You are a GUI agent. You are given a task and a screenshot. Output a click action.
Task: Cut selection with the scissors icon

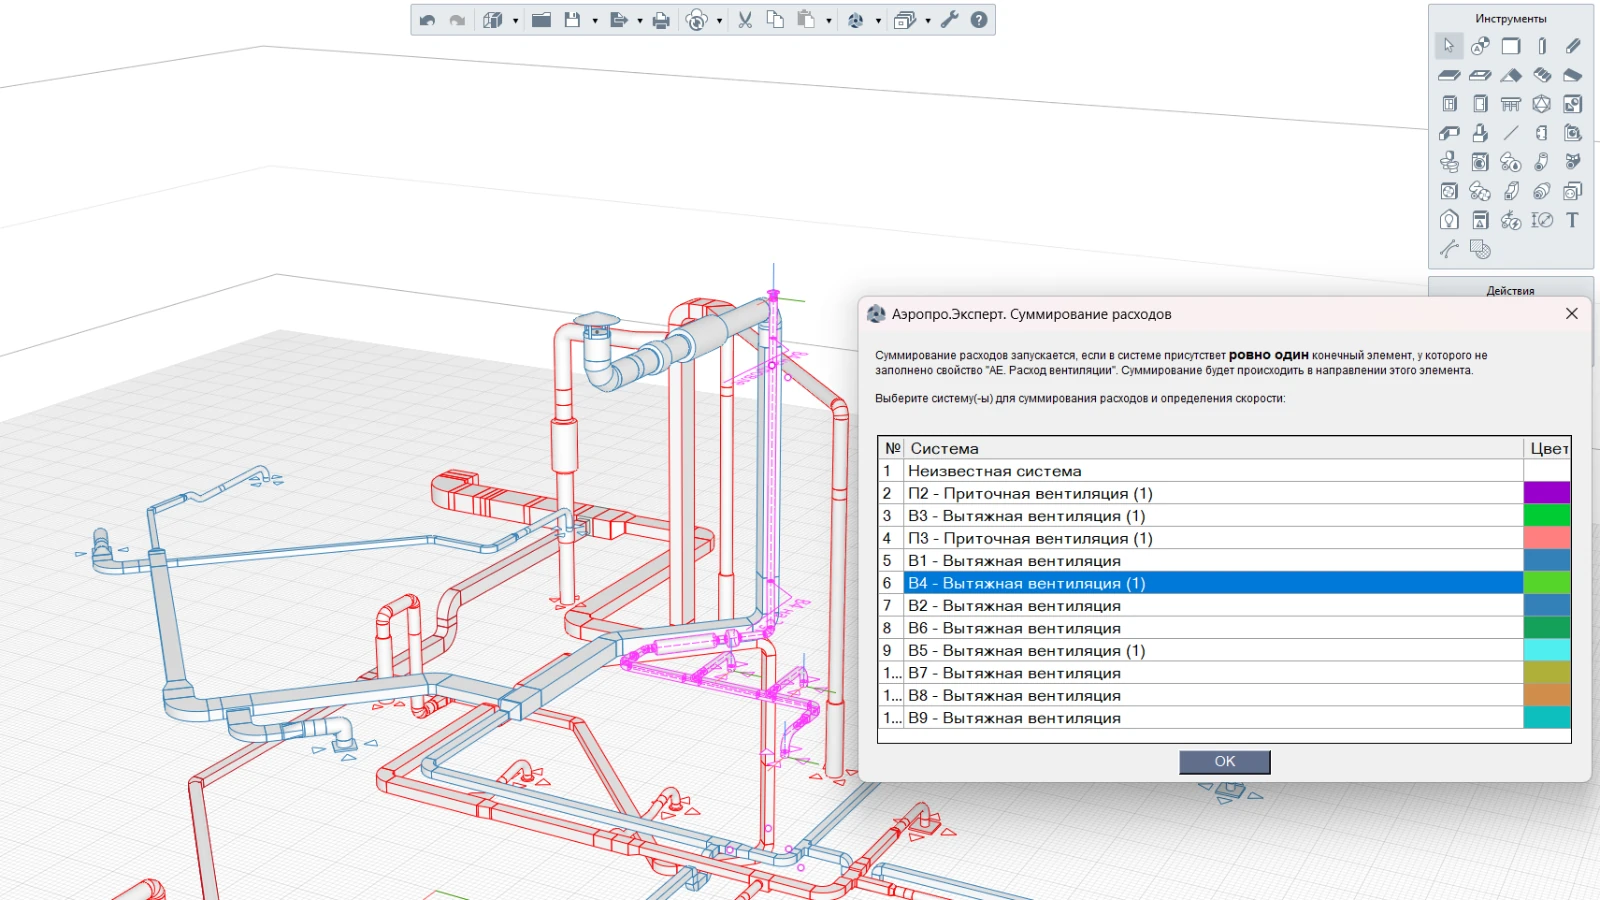tap(745, 20)
